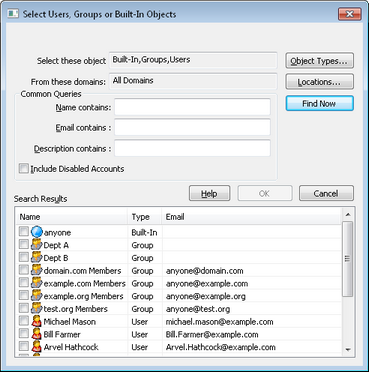Run the search with Find Now
Screen dimensions: 369x372
(x=319, y=104)
